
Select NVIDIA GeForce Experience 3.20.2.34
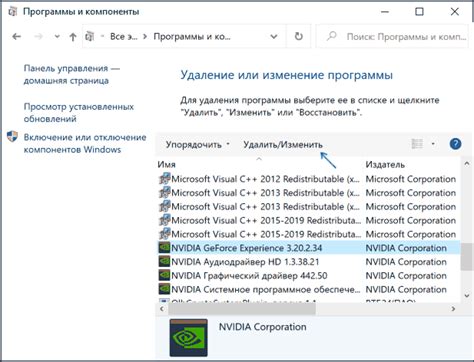308,248
